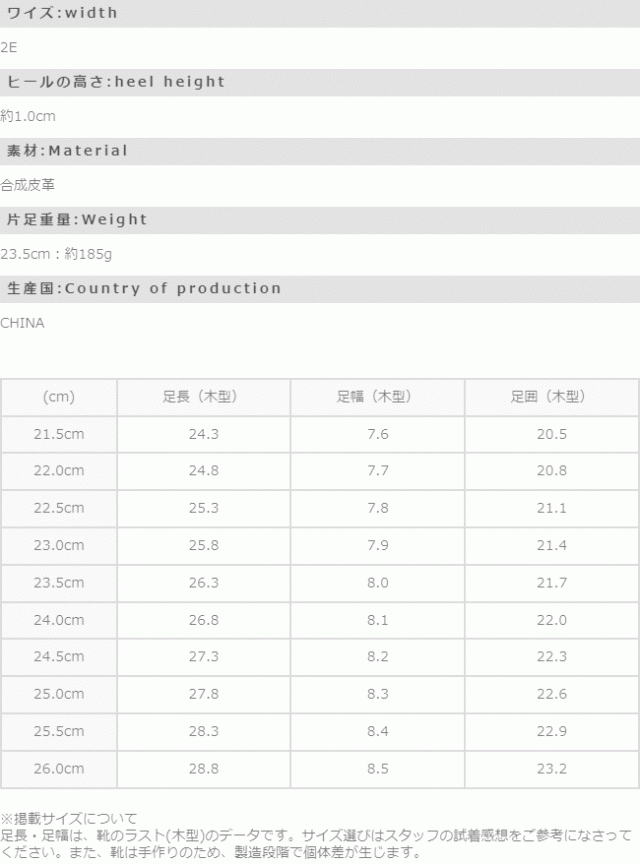Click the 生産国:Country of production header

click(x=144, y=289)
